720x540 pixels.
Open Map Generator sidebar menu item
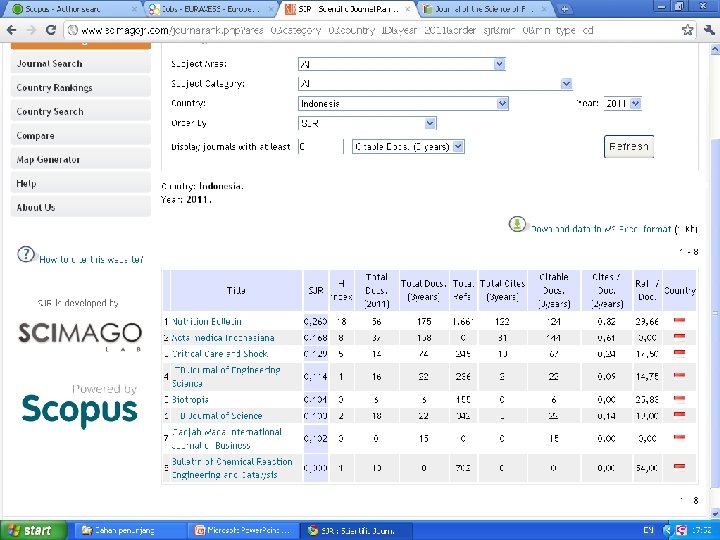point(80,159)
